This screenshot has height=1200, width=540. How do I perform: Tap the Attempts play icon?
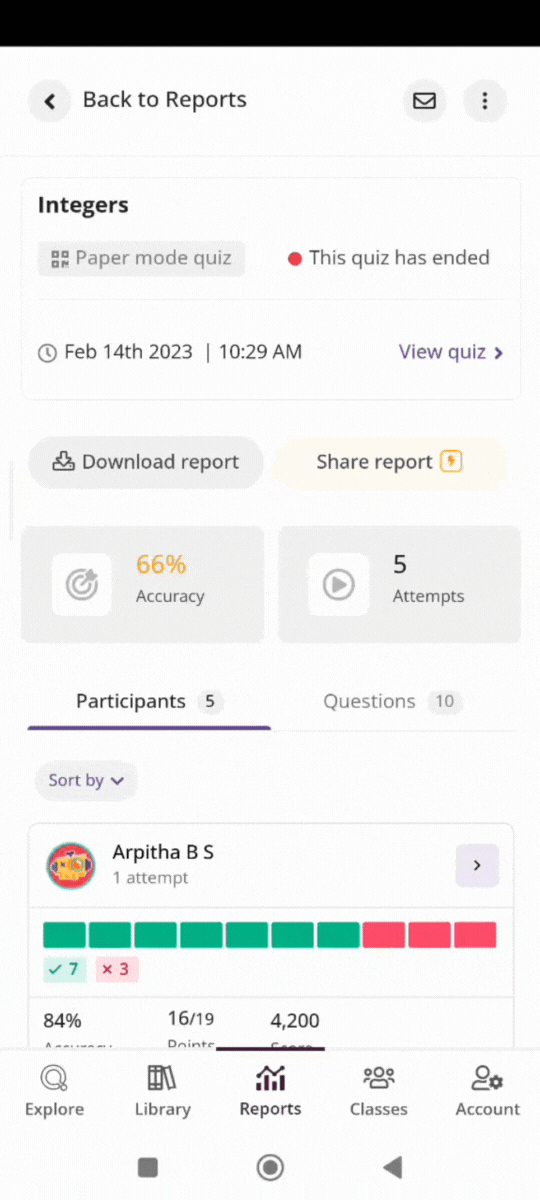pyautogui.click(x=338, y=584)
